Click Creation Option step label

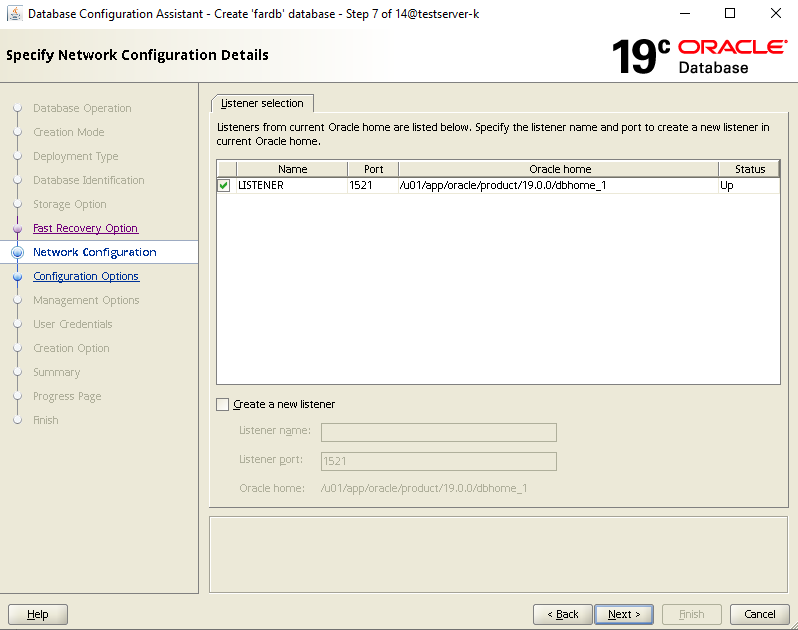[71, 348]
